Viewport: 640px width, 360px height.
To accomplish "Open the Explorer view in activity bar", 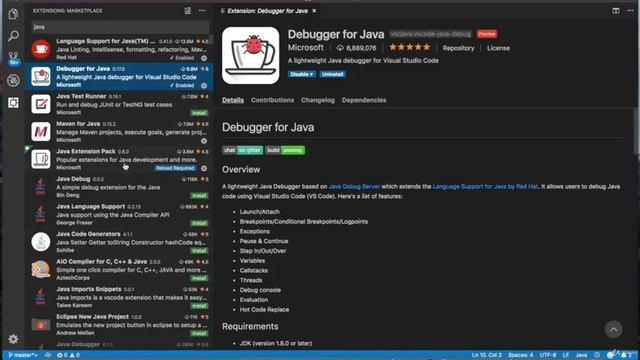I will coord(13,14).
